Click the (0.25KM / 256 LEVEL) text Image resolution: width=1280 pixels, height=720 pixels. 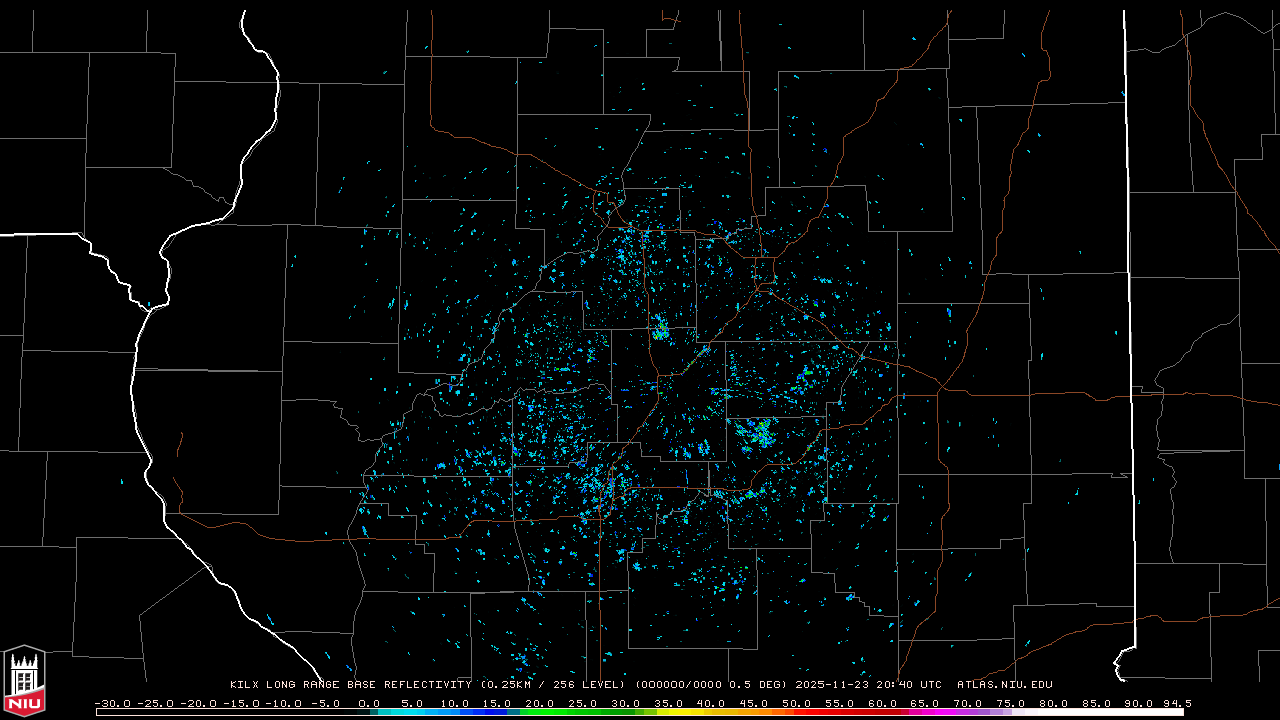[553, 685]
